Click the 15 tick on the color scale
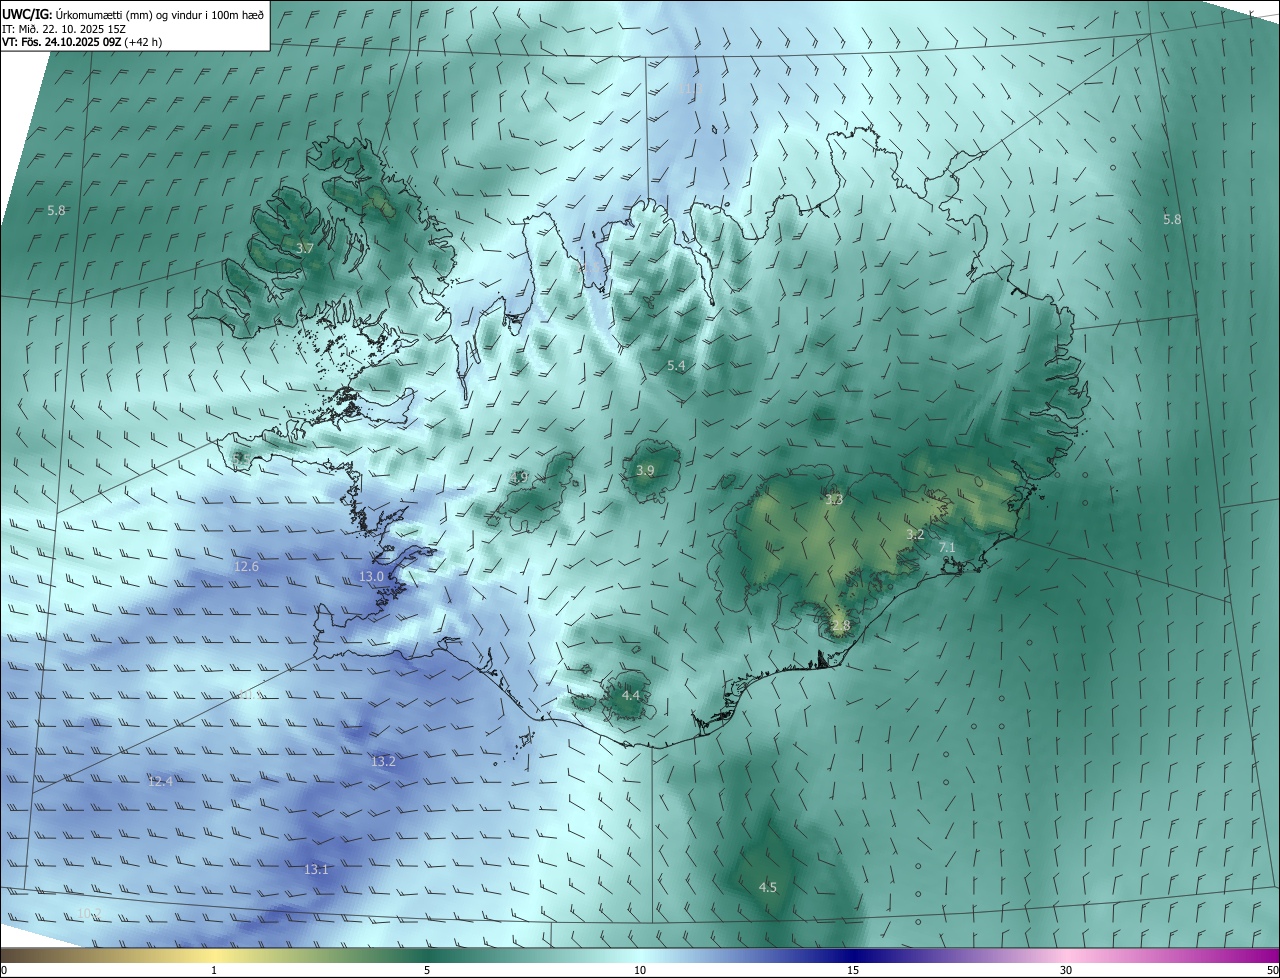Image resolution: width=1280 pixels, height=978 pixels. point(853,971)
